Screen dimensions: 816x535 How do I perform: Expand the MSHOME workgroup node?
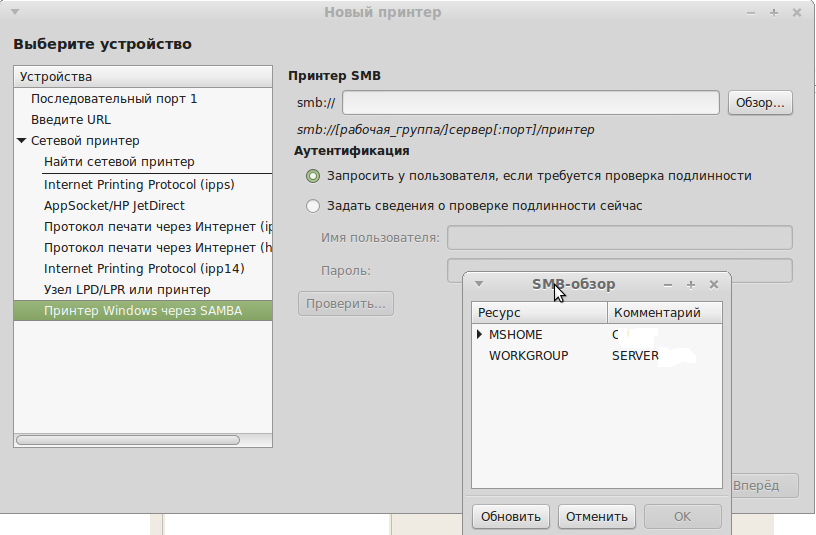click(480, 335)
